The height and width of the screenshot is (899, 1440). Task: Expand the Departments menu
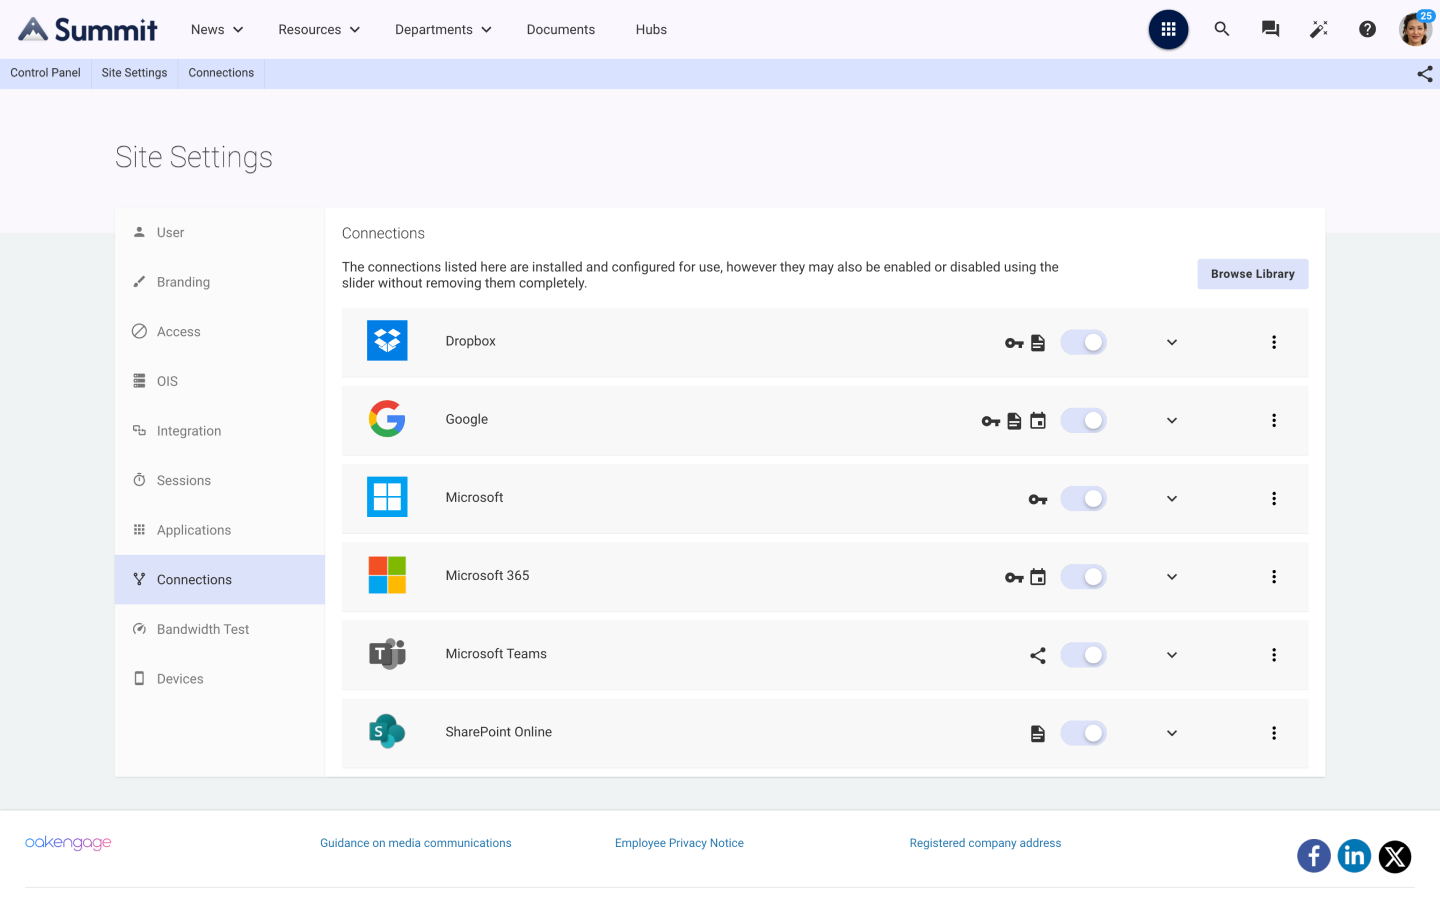(443, 29)
